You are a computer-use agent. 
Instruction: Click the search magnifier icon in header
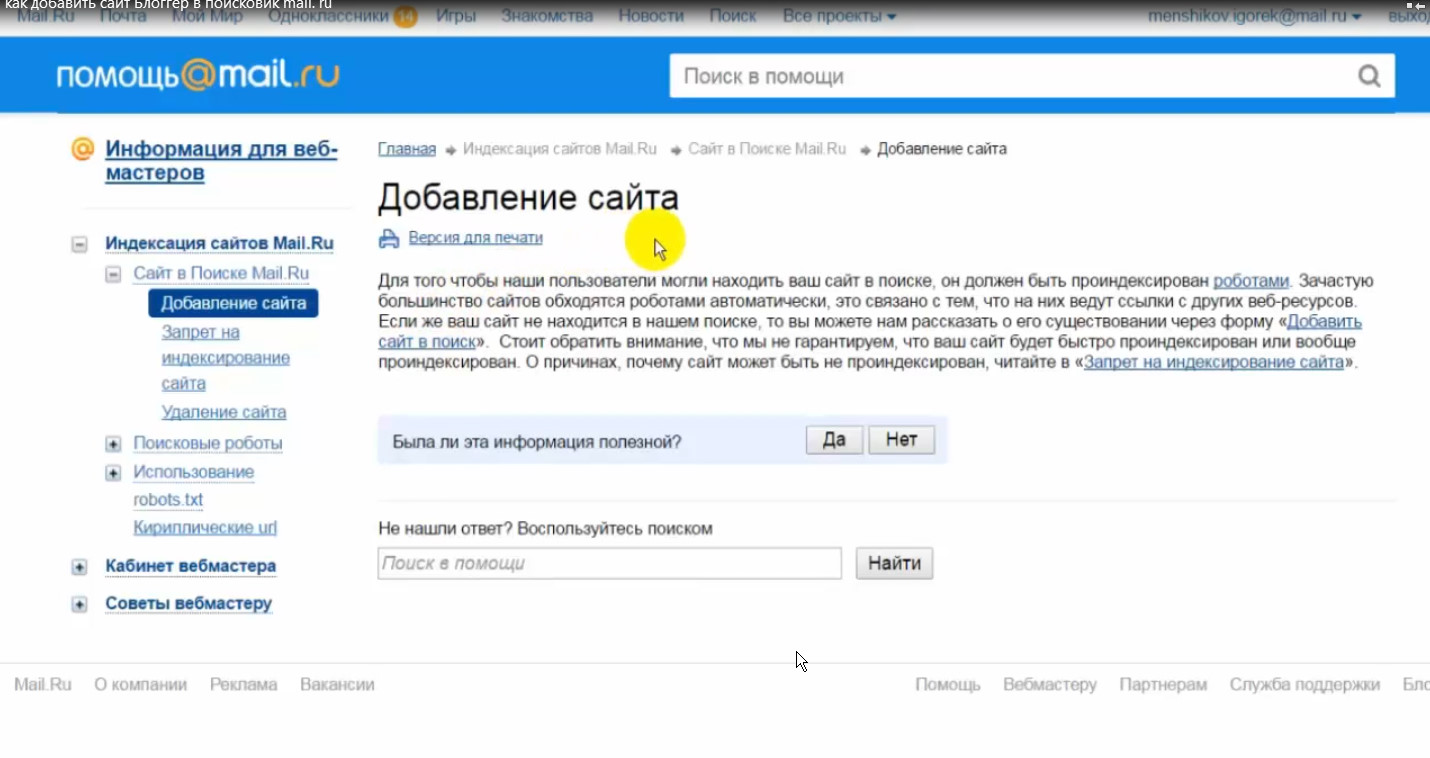[1368, 76]
